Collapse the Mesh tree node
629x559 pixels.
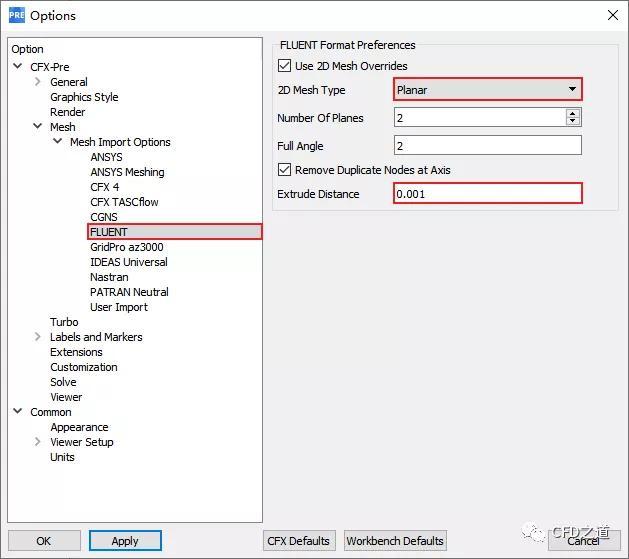point(38,126)
